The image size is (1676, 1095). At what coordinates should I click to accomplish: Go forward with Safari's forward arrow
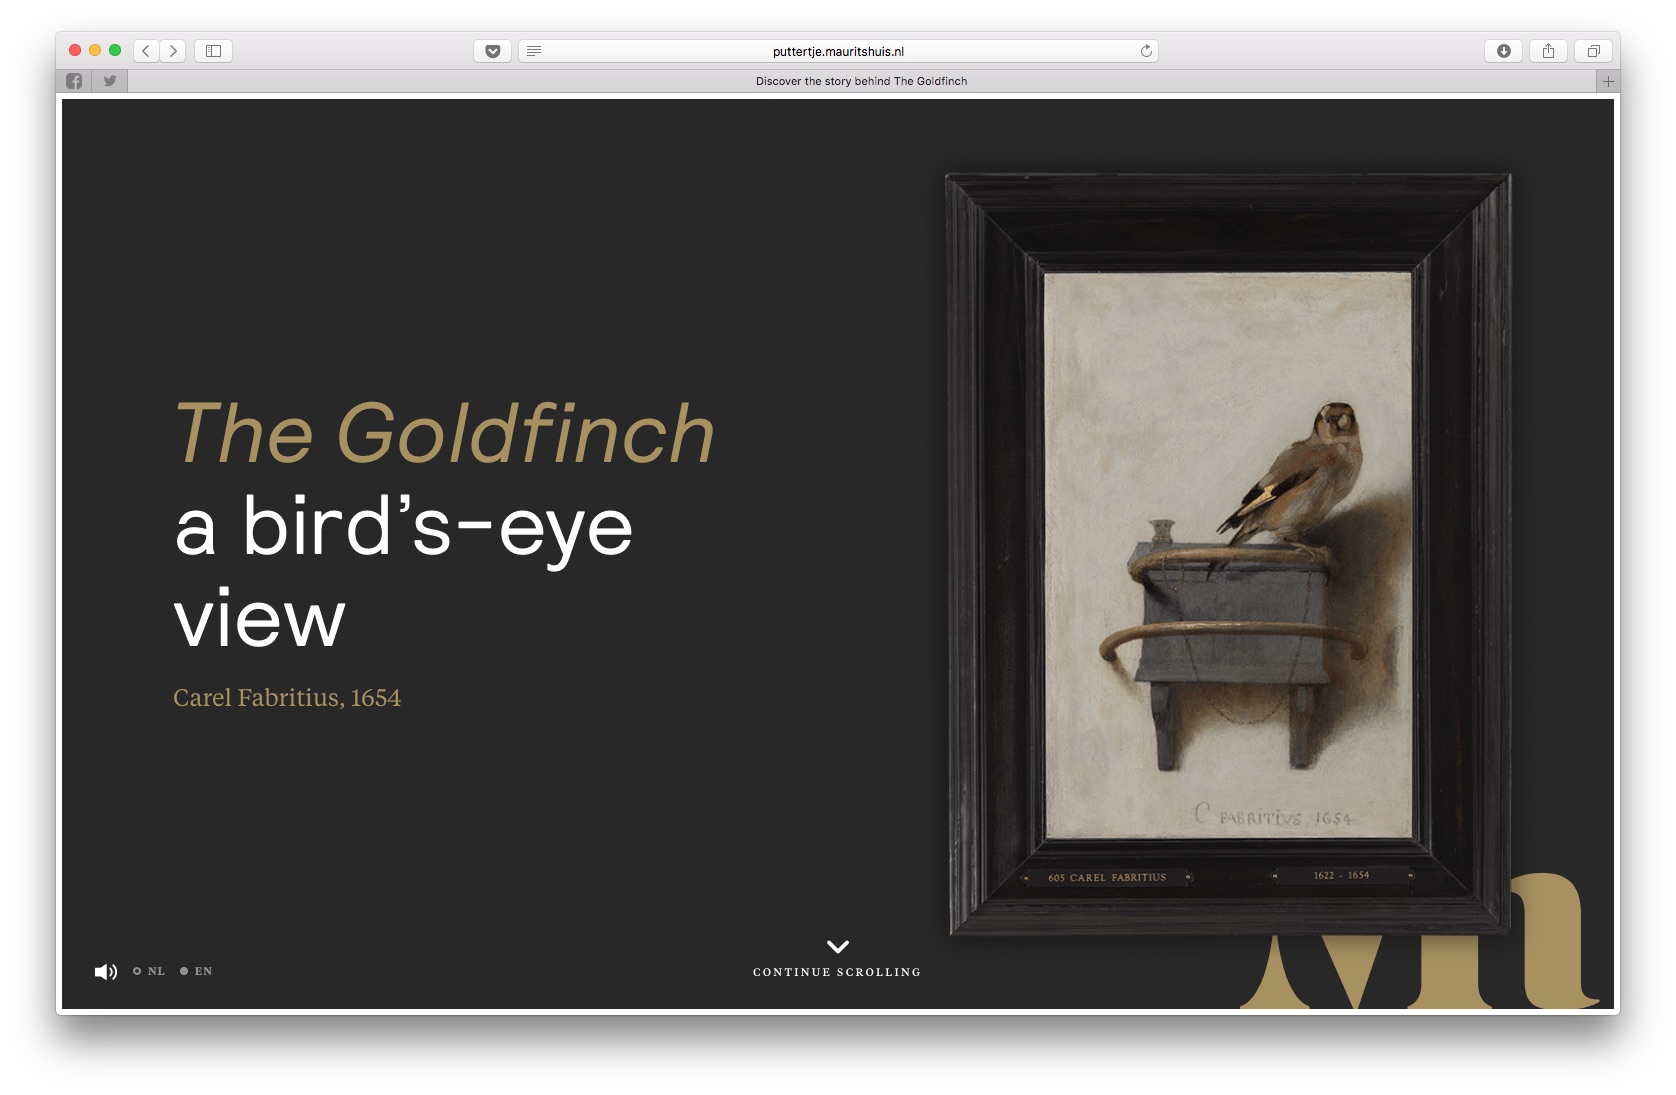tap(173, 51)
